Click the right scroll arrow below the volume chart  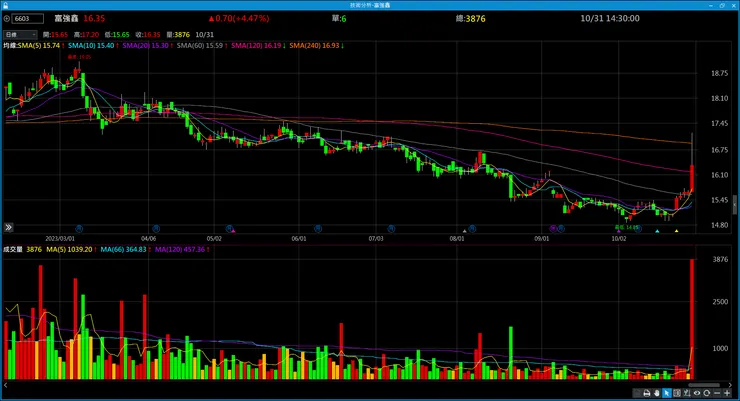730,385
